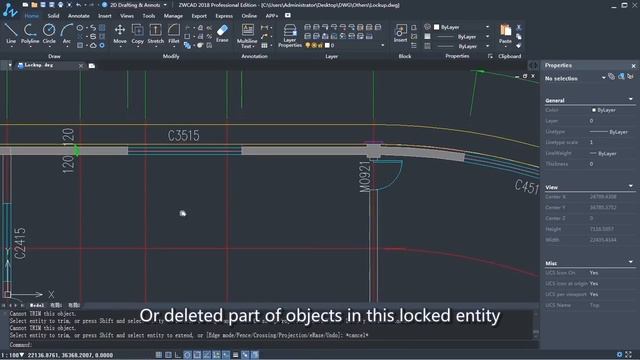
Task: Open the Home ribbon tab
Action: coord(31,16)
